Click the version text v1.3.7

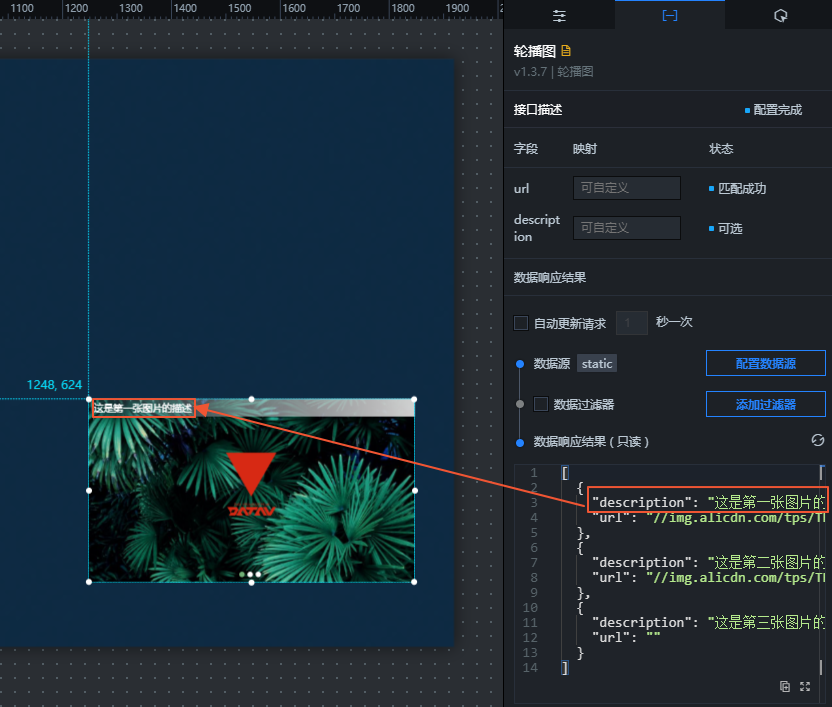pyautogui.click(x=530, y=72)
